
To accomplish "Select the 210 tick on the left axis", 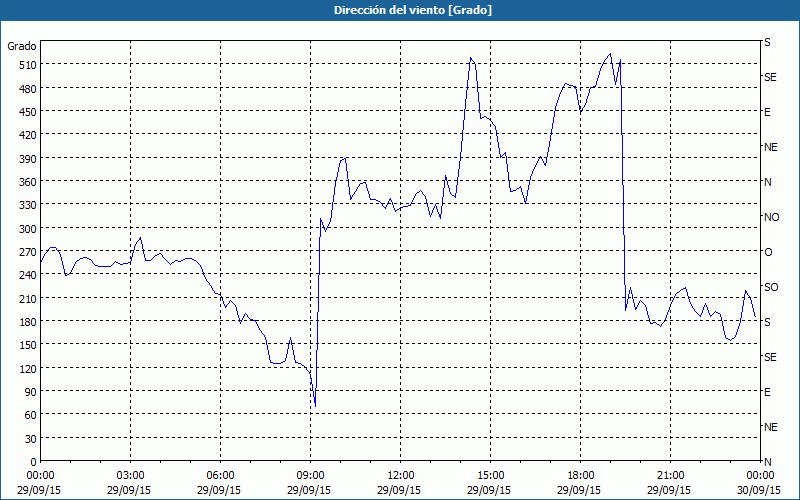I will click(28, 298).
